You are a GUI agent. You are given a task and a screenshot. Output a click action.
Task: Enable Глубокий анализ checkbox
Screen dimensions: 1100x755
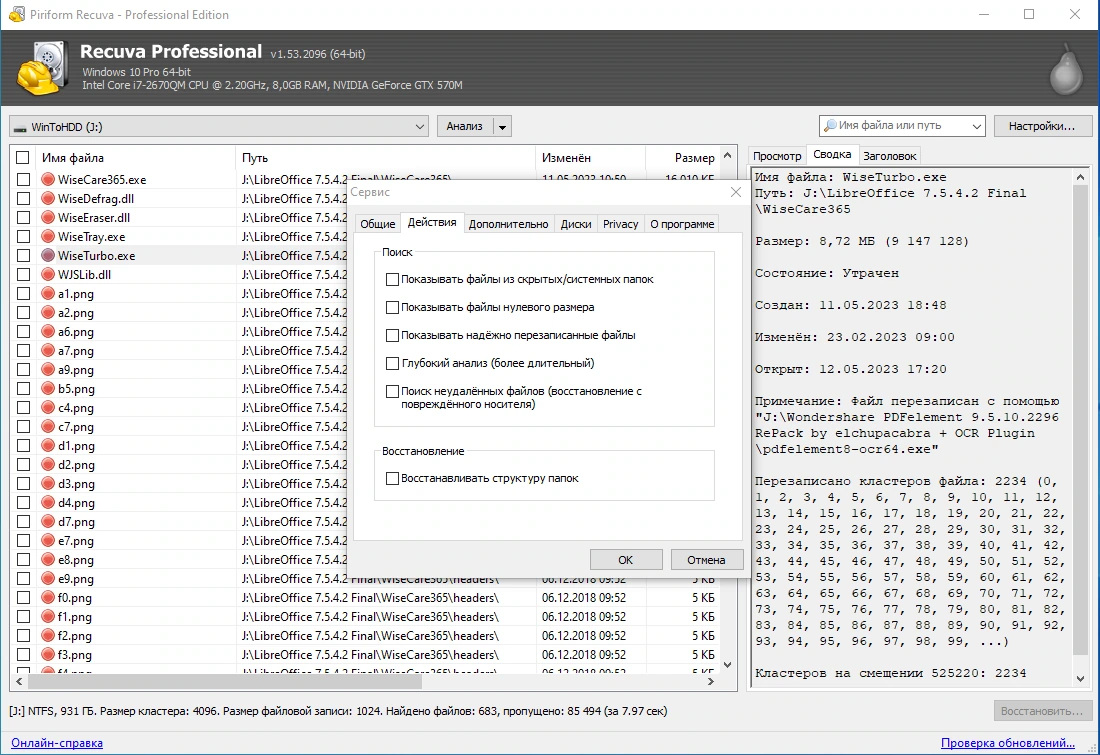tap(393, 363)
